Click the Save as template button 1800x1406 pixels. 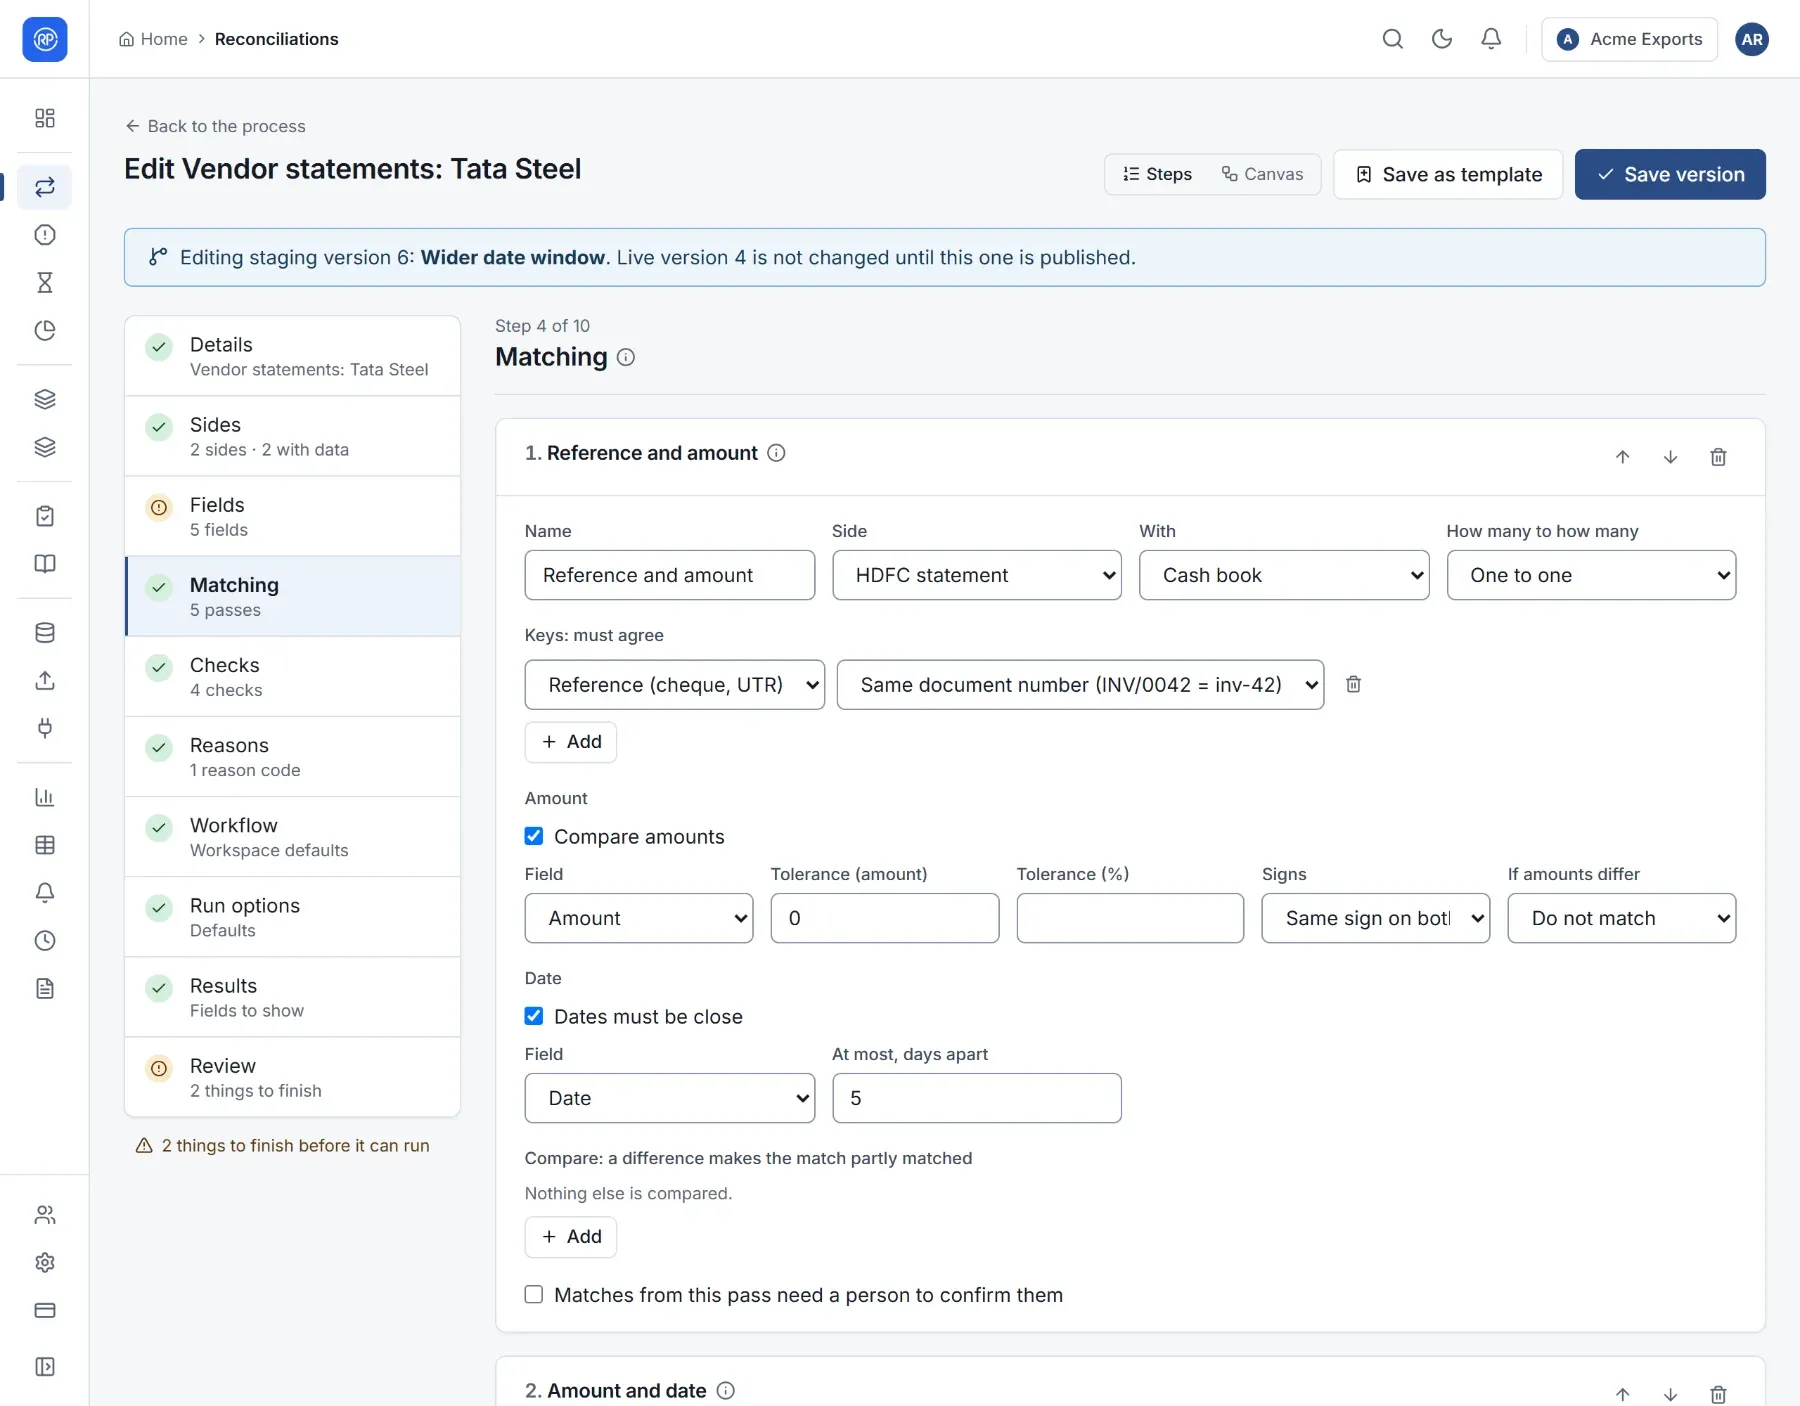(1448, 174)
